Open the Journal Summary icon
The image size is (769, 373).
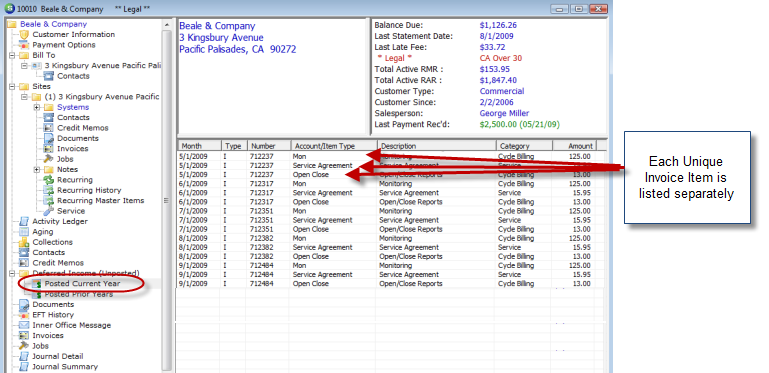click(x=24, y=367)
